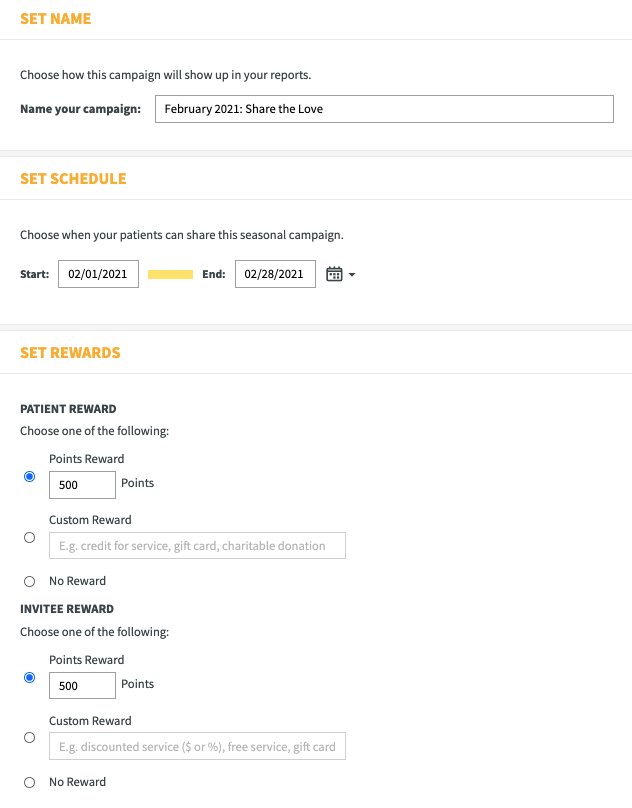
Task: Click the 'Name your campaign:' label
Action: tap(80, 109)
